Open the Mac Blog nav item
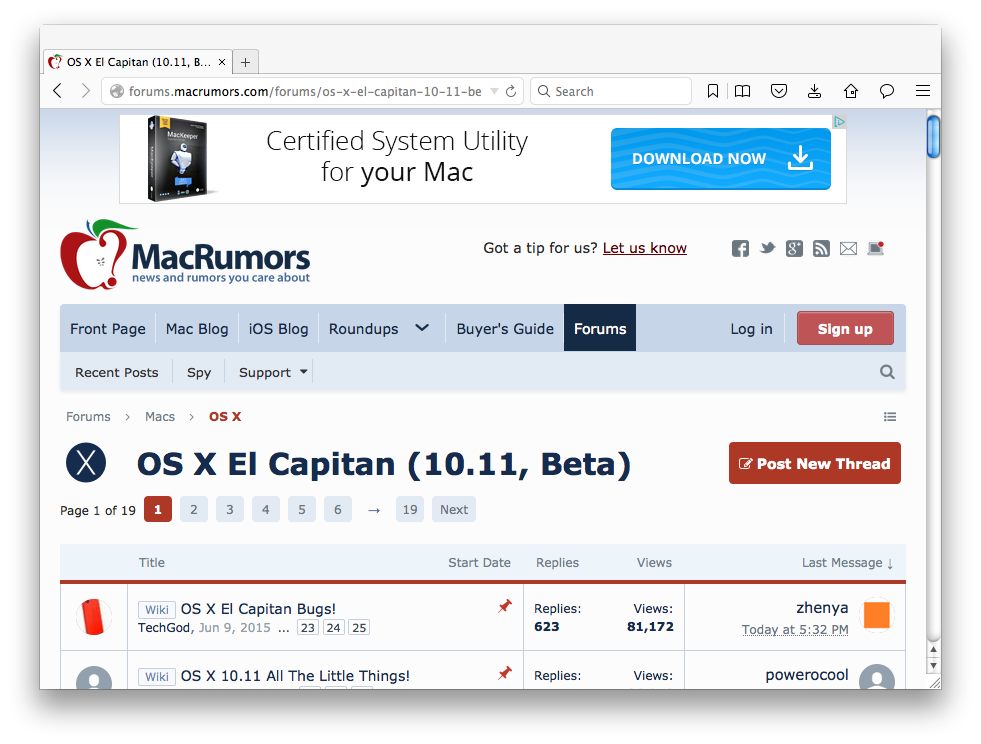The image size is (981, 744). [197, 329]
